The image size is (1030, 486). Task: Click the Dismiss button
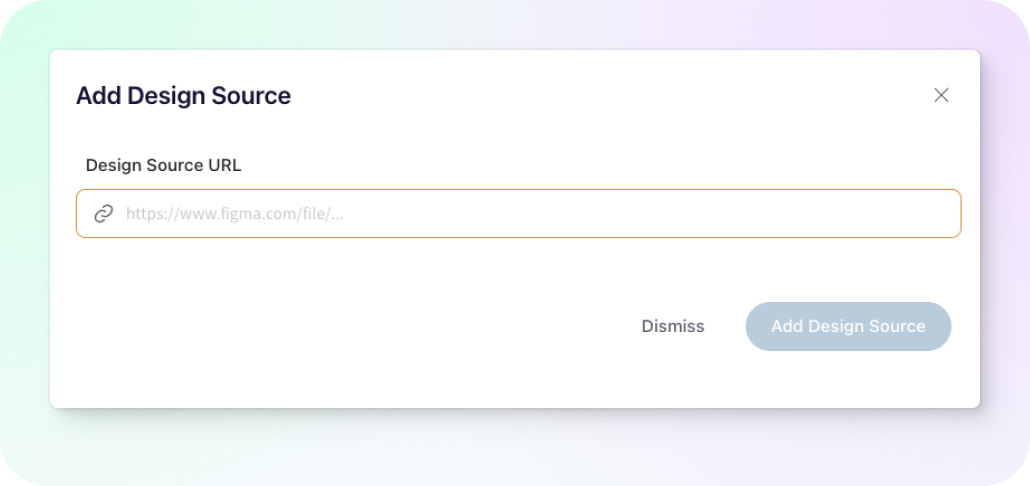coord(673,326)
